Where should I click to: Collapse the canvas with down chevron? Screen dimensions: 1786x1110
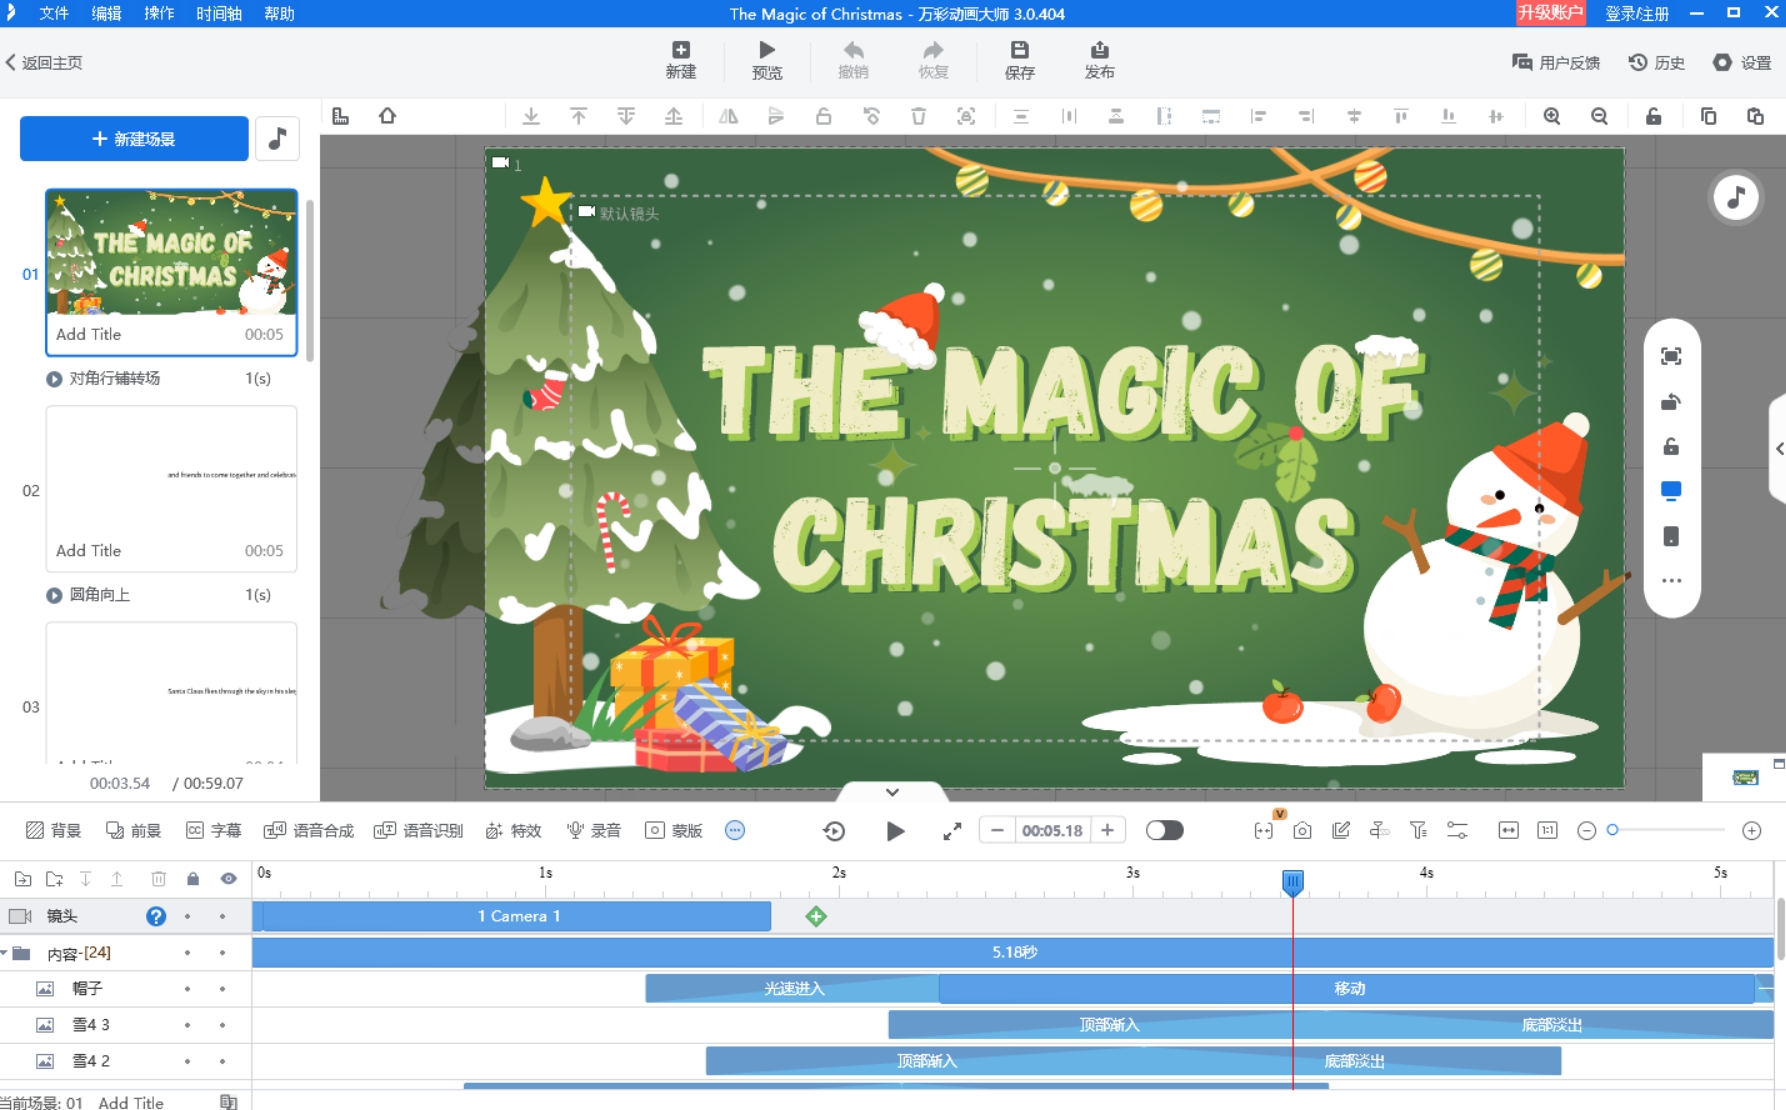[892, 792]
